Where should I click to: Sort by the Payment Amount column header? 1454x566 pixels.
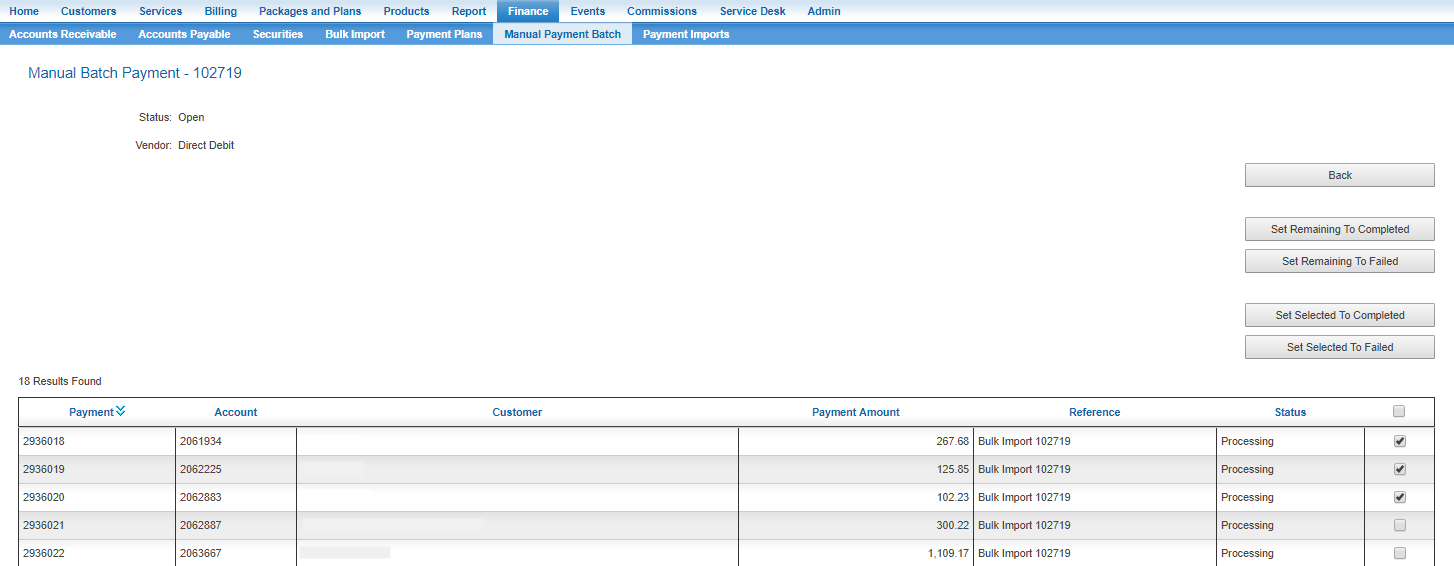[855, 412]
